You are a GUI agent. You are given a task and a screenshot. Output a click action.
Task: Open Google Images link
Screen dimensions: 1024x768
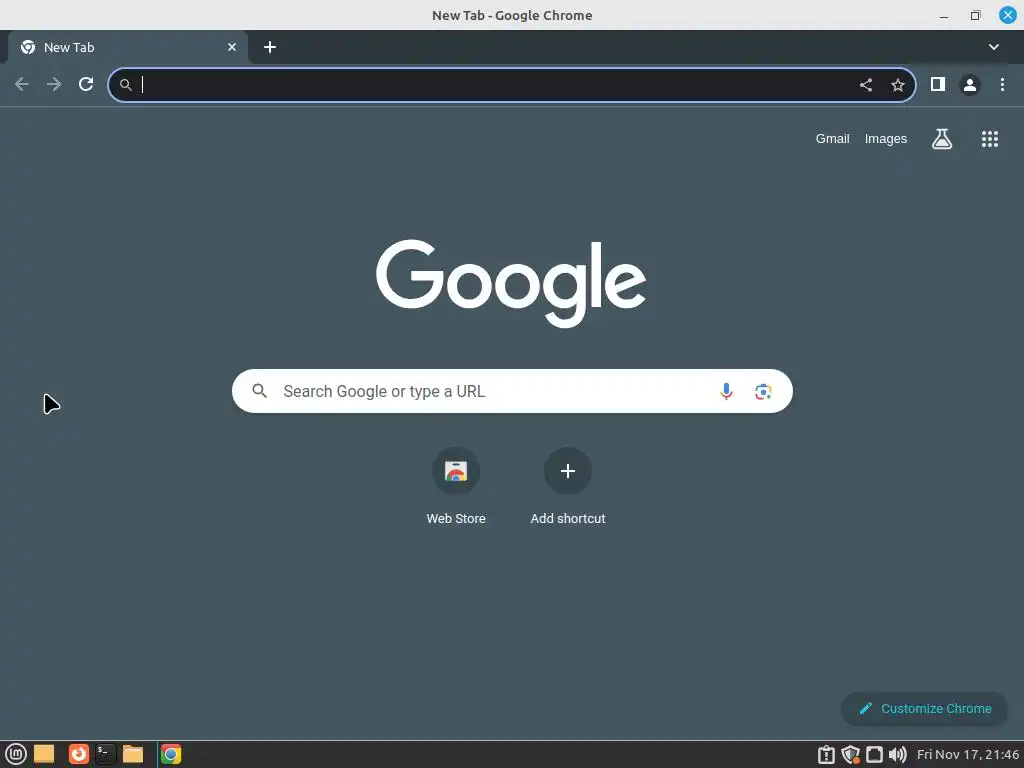click(x=886, y=138)
